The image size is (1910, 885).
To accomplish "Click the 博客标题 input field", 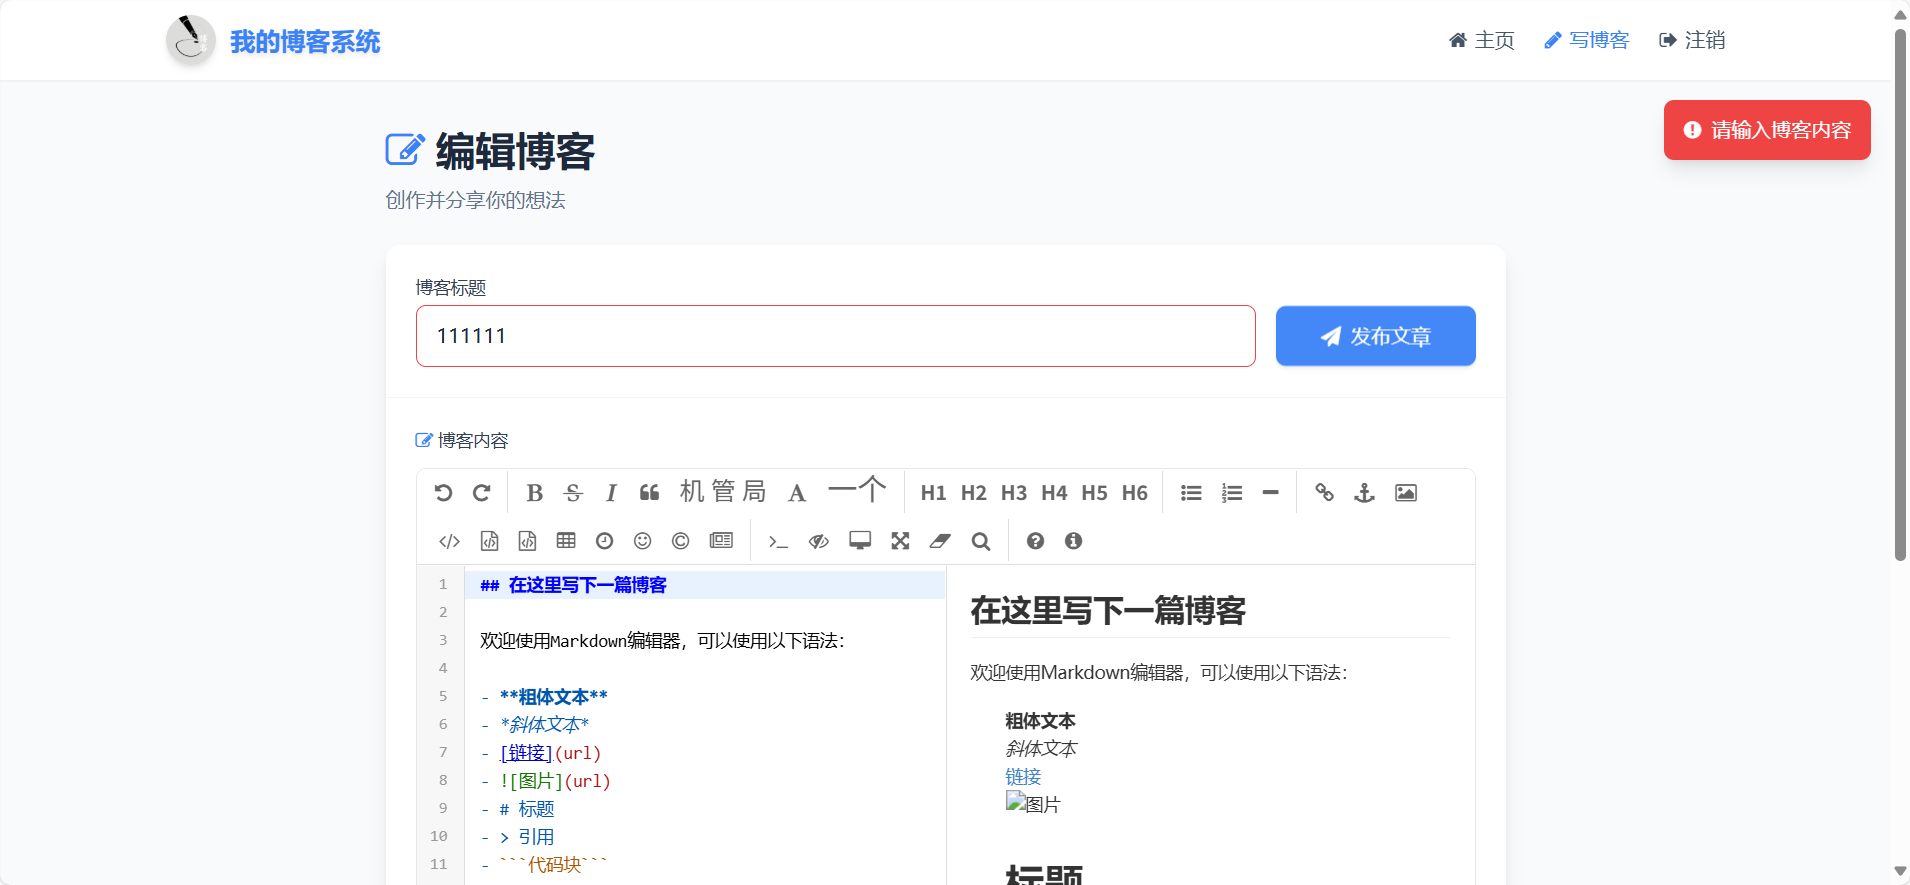I will [x=836, y=336].
